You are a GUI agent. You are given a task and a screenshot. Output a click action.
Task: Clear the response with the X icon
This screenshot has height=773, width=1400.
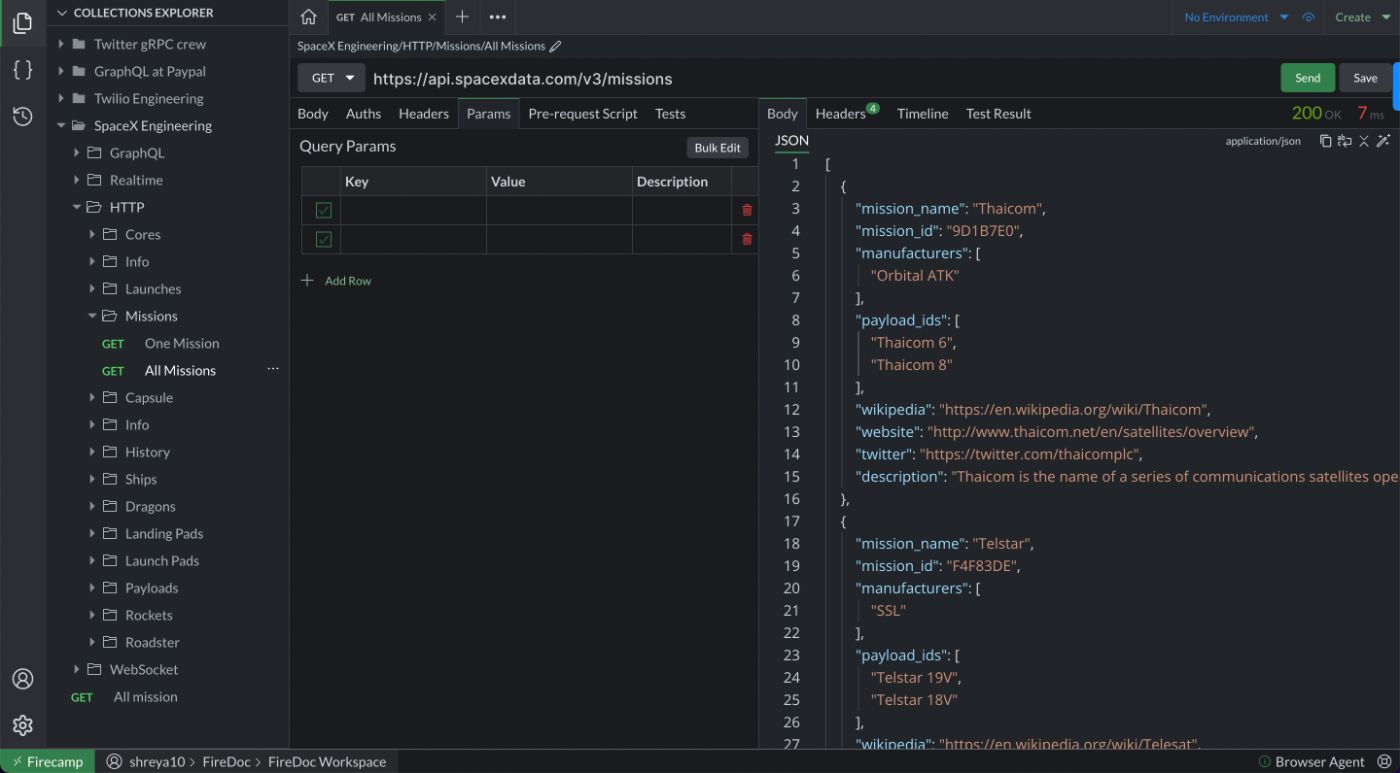click(1364, 141)
